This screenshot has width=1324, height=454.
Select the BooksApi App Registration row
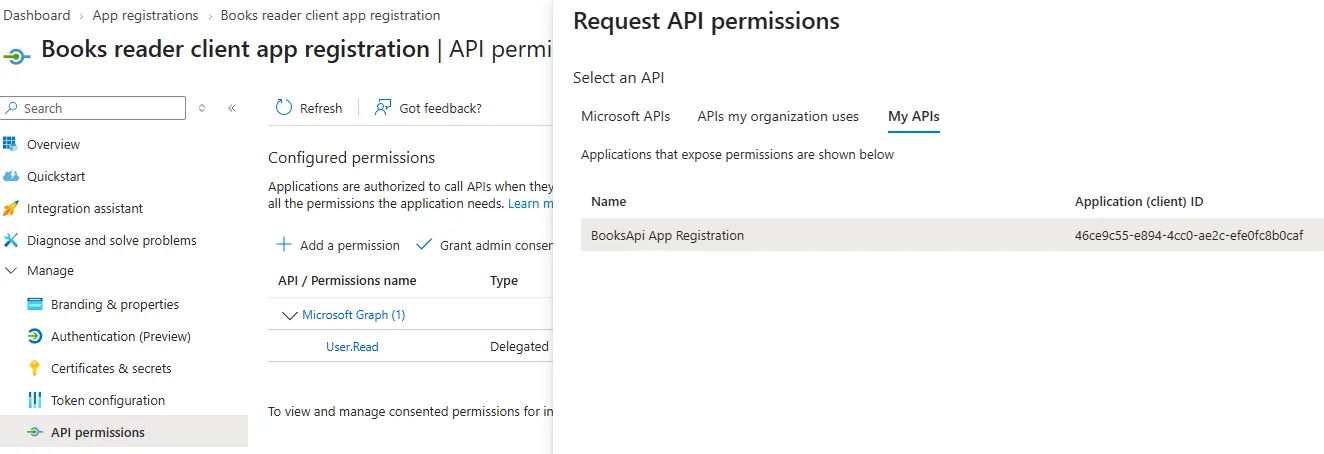[x=952, y=235]
